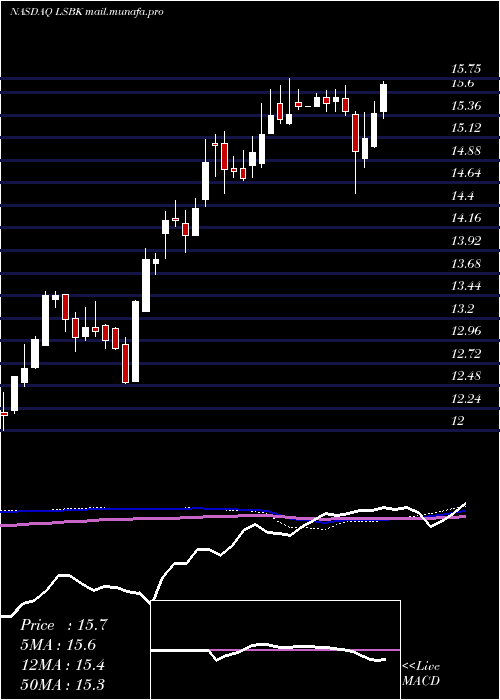The image size is (500, 700).
Task: Click the 13.92 price axis label
Action: [466, 241]
